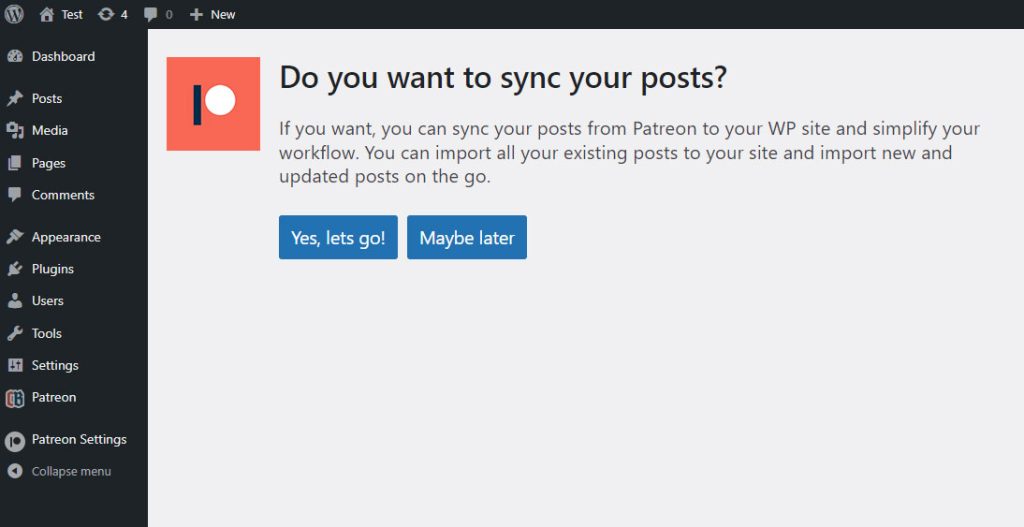Open the Dashboard gauge icon
This screenshot has width=1024, height=527.
[x=15, y=56]
